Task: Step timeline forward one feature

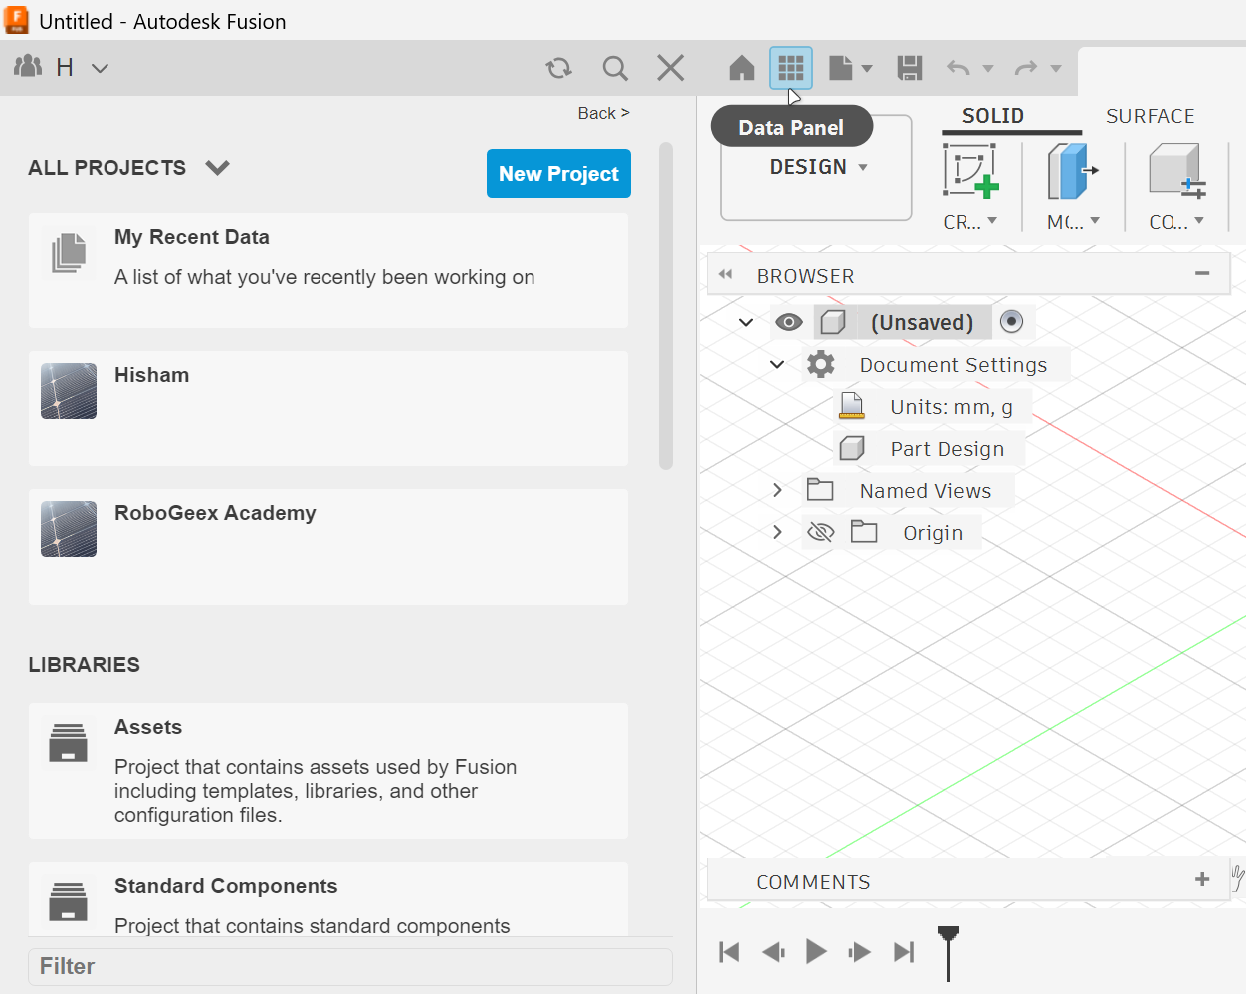Action: pos(860,952)
